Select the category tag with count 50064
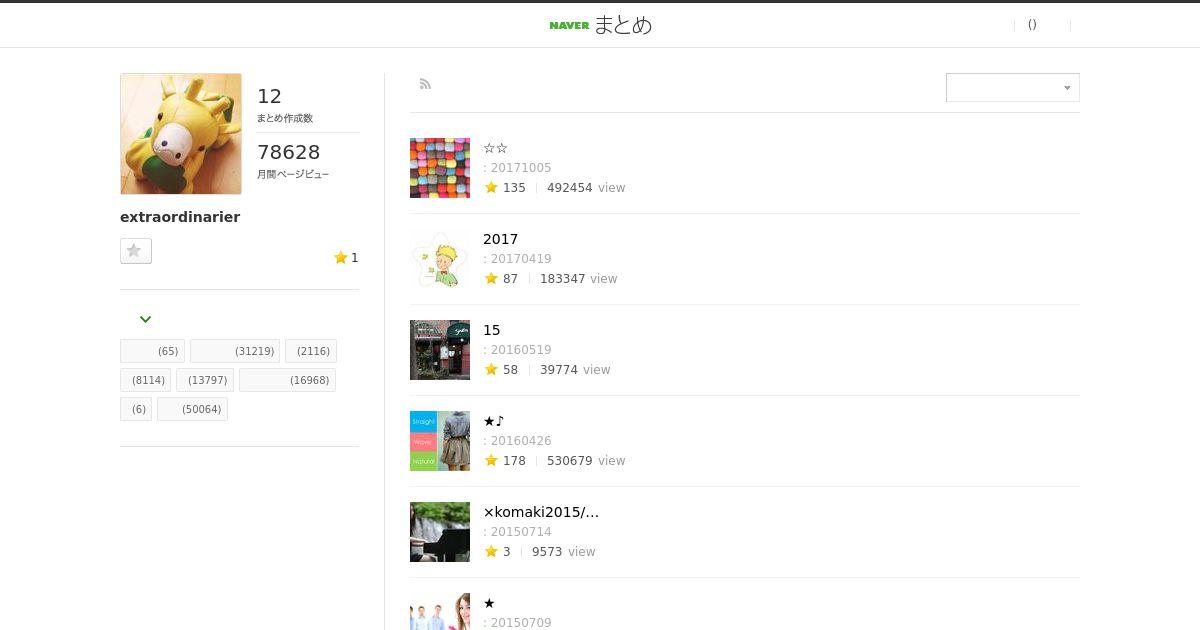 pos(192,409)
